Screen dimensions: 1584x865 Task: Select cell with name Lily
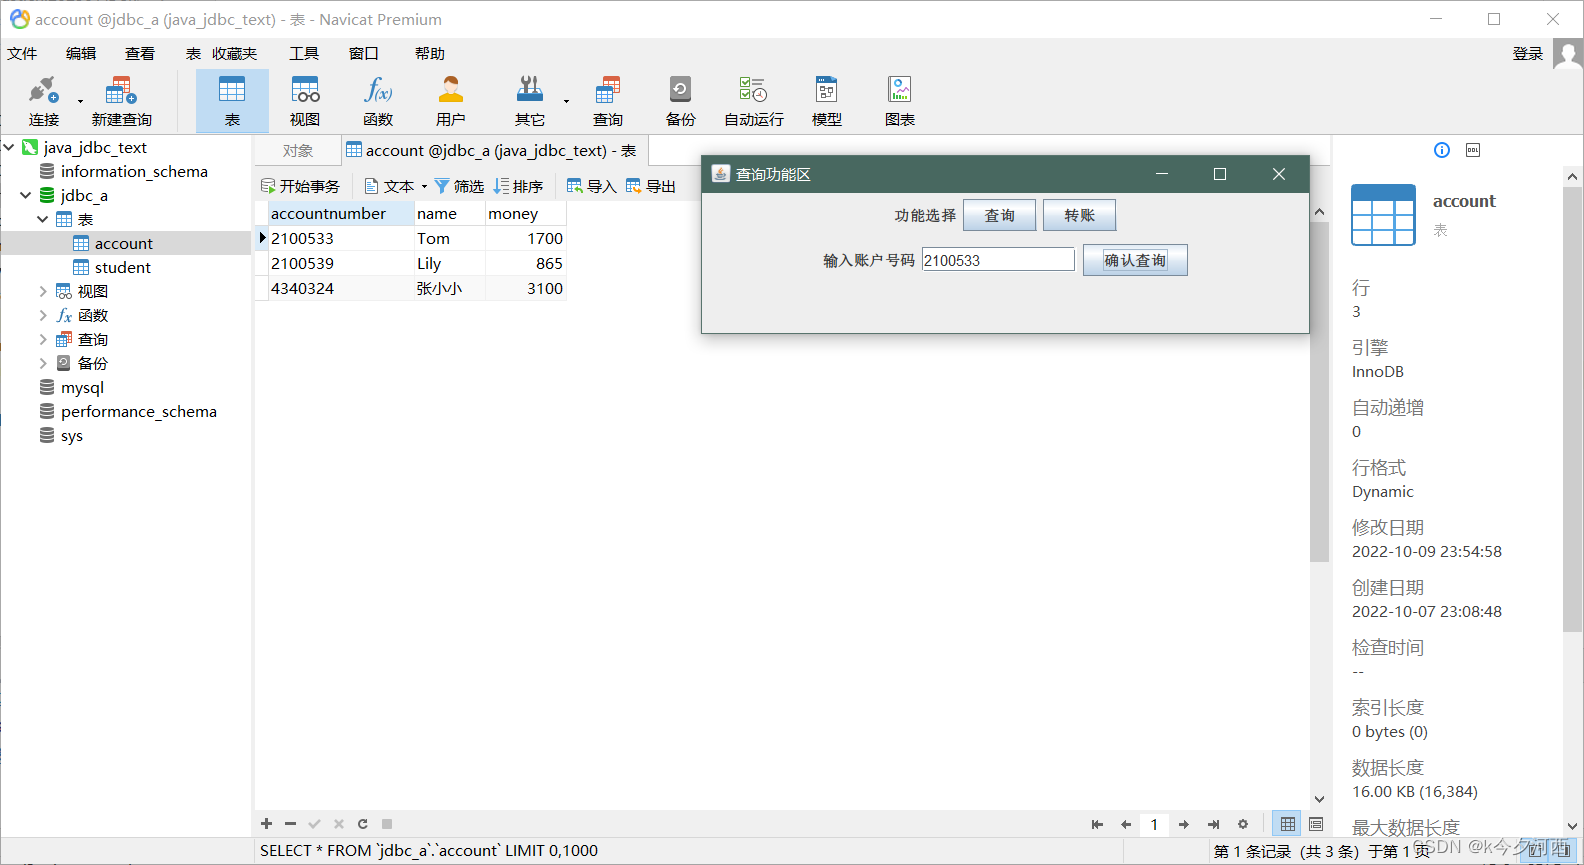(449, 263)
